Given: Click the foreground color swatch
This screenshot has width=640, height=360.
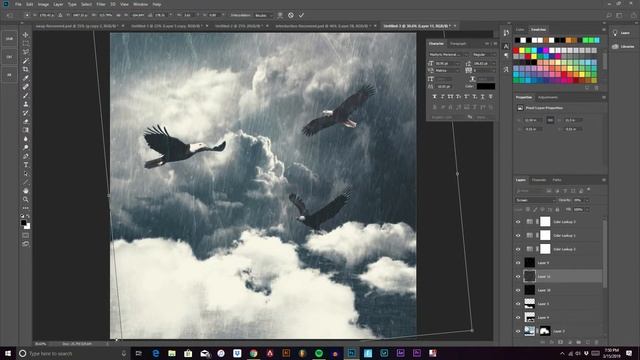Looking at the screenshot, I should 24,223.
